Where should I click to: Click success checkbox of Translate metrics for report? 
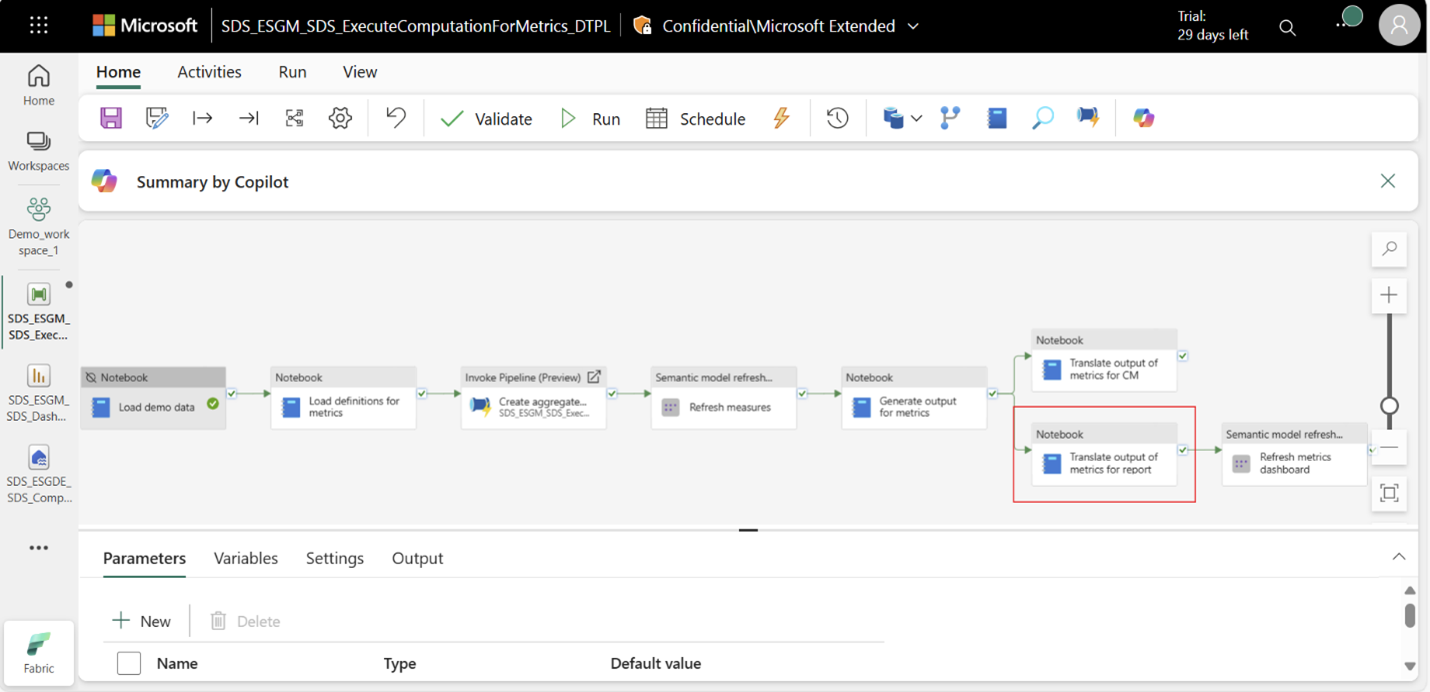tap(1183, 450)
